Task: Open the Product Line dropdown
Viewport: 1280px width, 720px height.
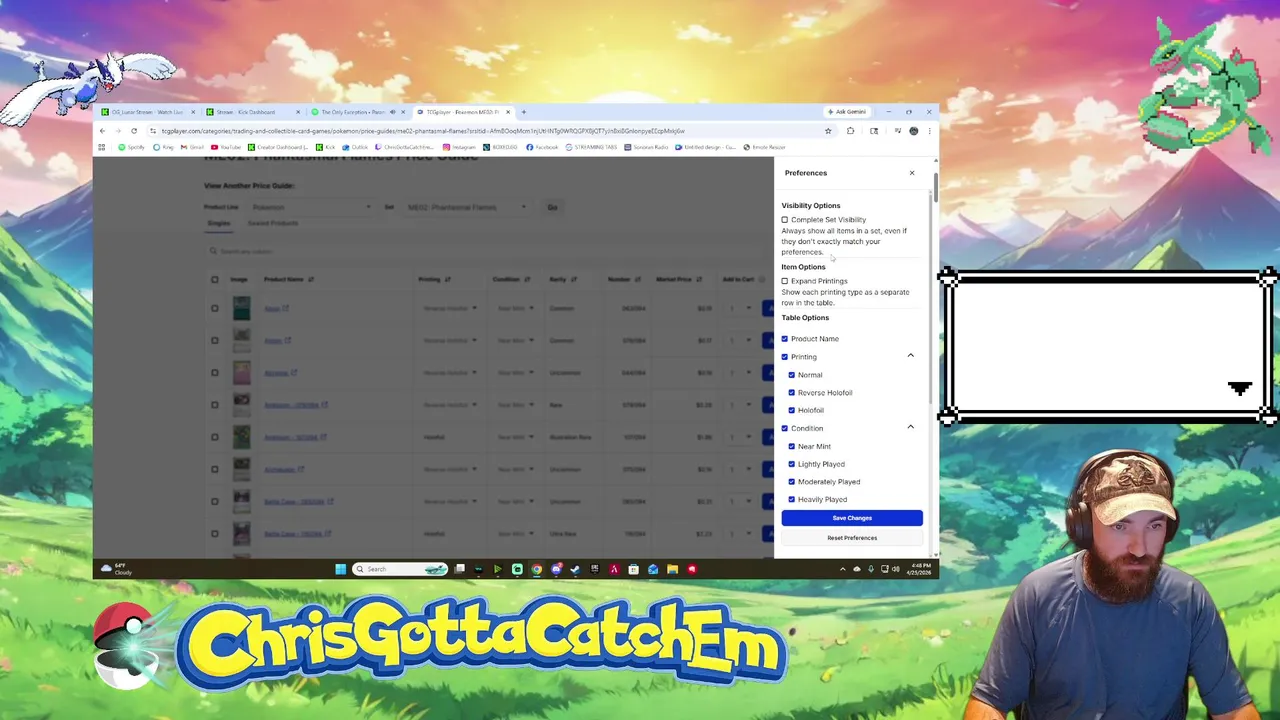Action: coord(311,207)
